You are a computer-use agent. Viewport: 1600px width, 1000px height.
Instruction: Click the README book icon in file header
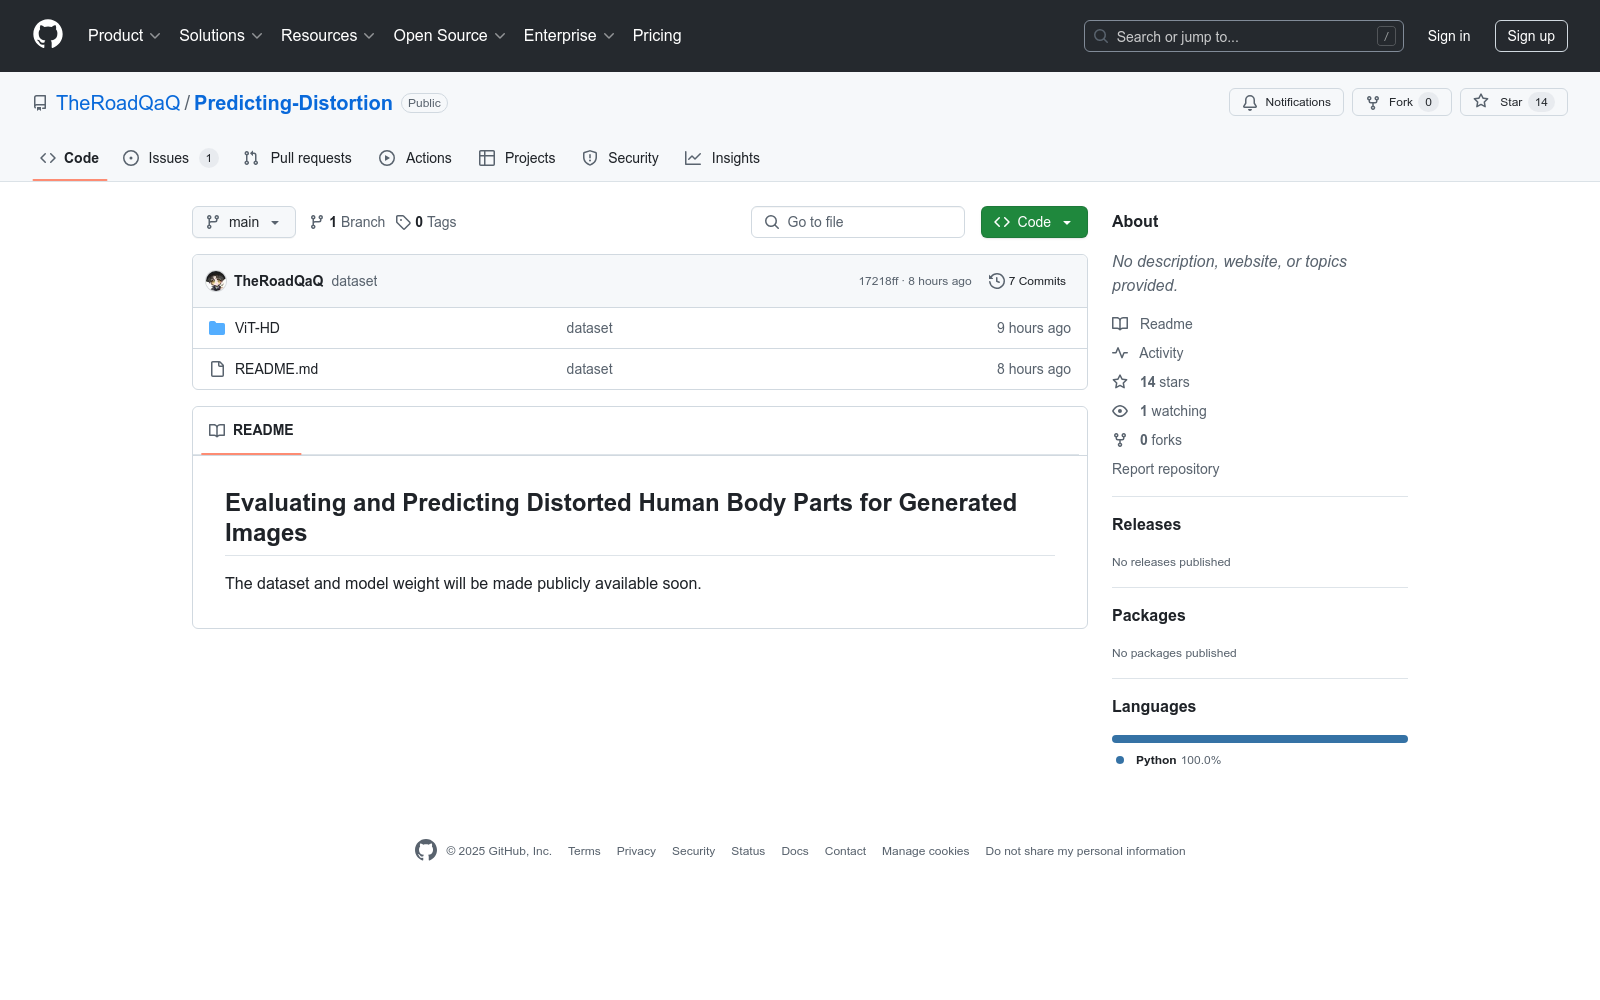[x=217, y=430]
